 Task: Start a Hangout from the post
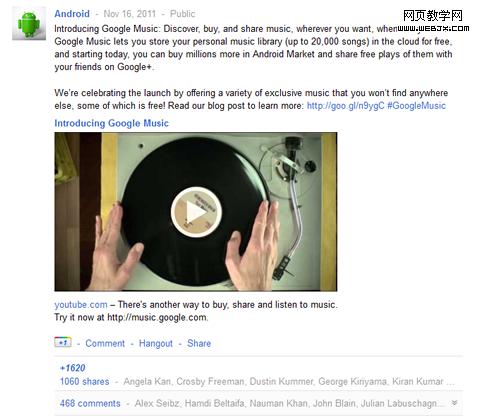(156, 343)
